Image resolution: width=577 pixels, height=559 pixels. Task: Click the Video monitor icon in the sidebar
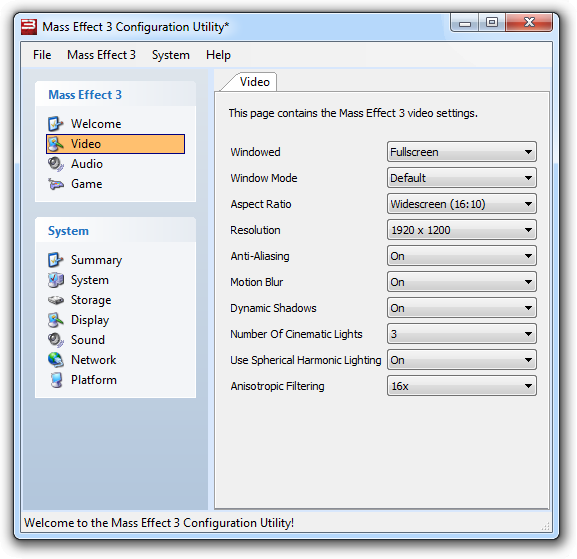tap(56, 144)
